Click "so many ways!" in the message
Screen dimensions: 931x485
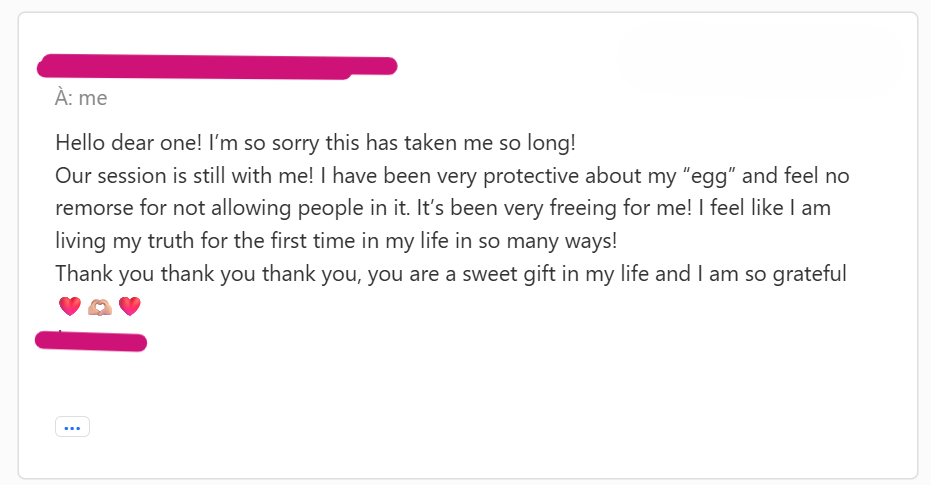click(x=562, y=241)
